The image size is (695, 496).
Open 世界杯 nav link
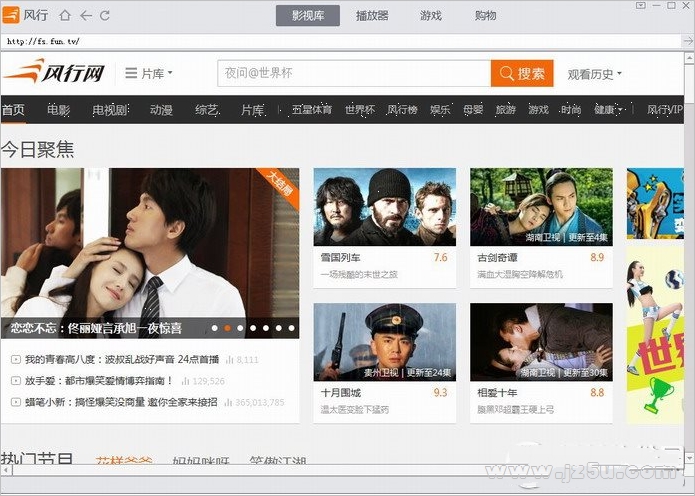tap(360, 109)
